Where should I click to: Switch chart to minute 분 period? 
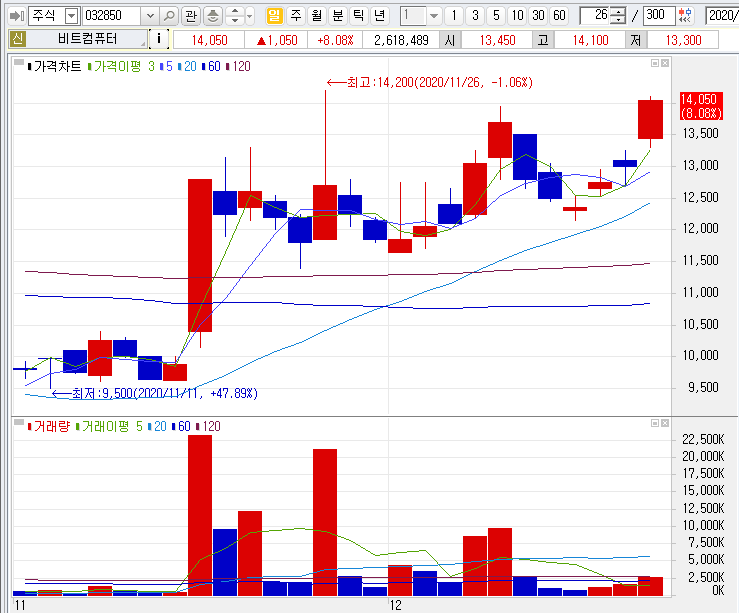pos(337,16)
